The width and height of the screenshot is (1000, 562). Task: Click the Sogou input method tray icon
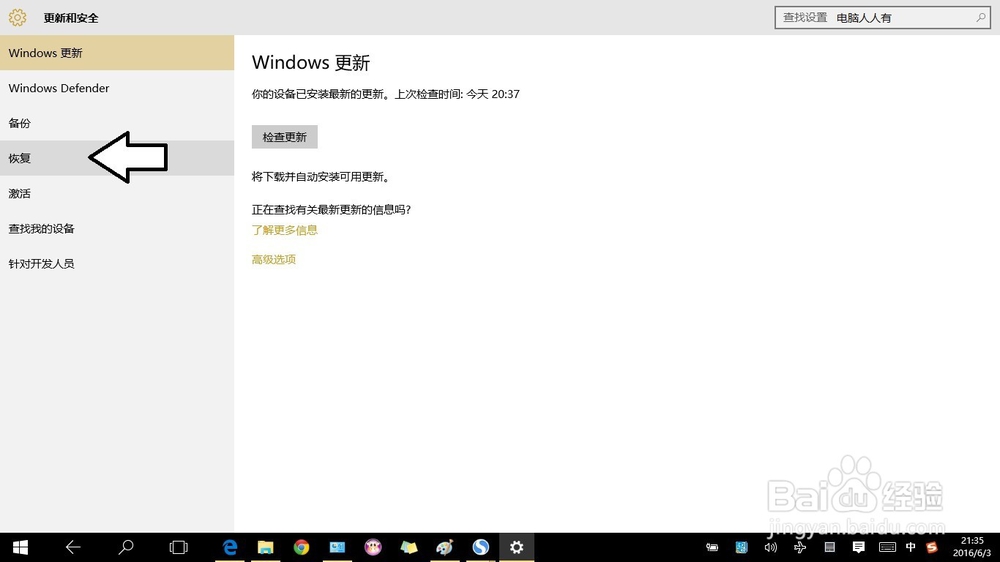(x=932, y=547)
